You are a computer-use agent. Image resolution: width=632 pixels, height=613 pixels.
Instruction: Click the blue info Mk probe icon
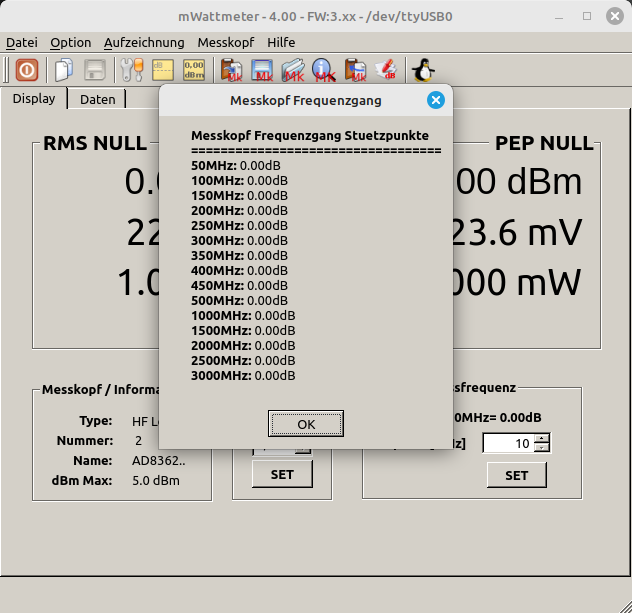coord(323,71)
